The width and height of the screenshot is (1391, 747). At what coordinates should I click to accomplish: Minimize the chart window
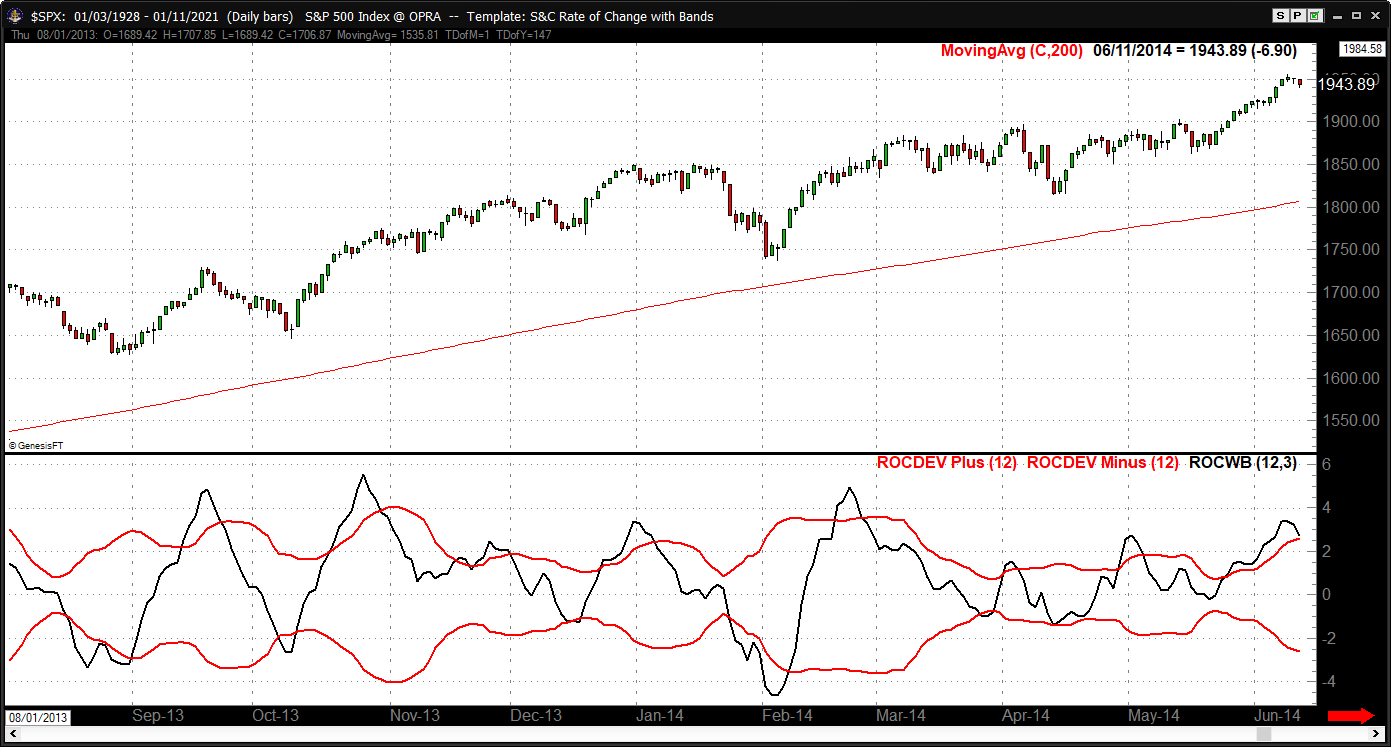point(1337,16)
